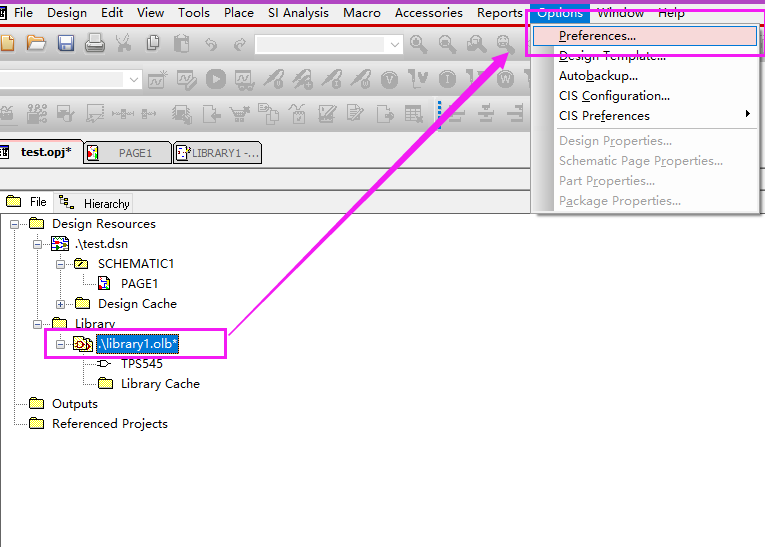The height and width of the screenshot is (547, 765).
Task: Create a new simulation profile
Action: coord(158,79)
